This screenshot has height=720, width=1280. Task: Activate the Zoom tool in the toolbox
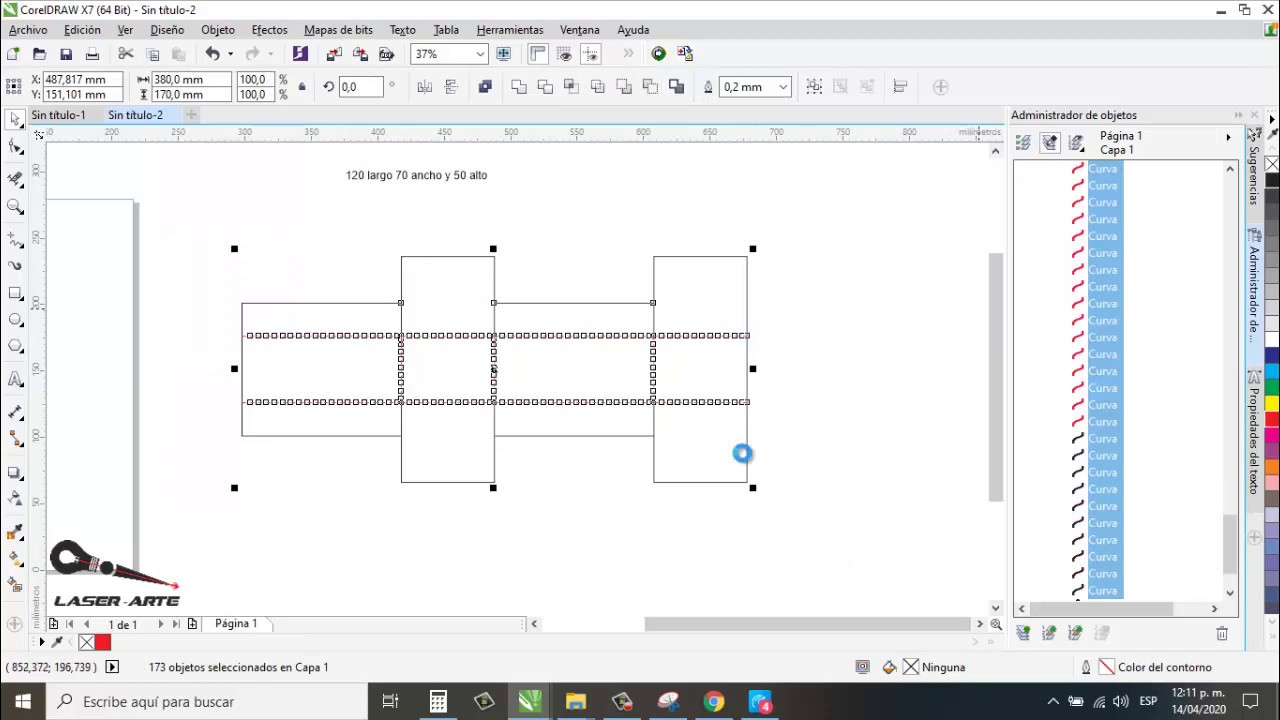click(15, 207)
